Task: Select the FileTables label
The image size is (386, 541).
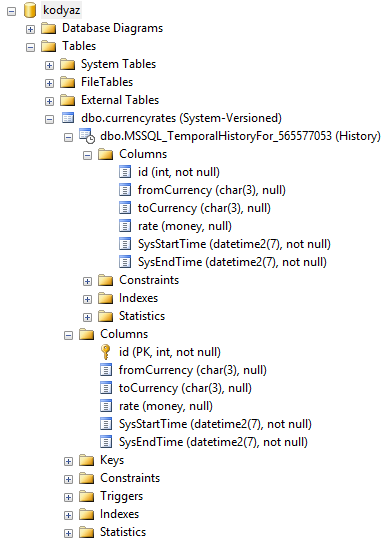Action: tap(107, 82)
